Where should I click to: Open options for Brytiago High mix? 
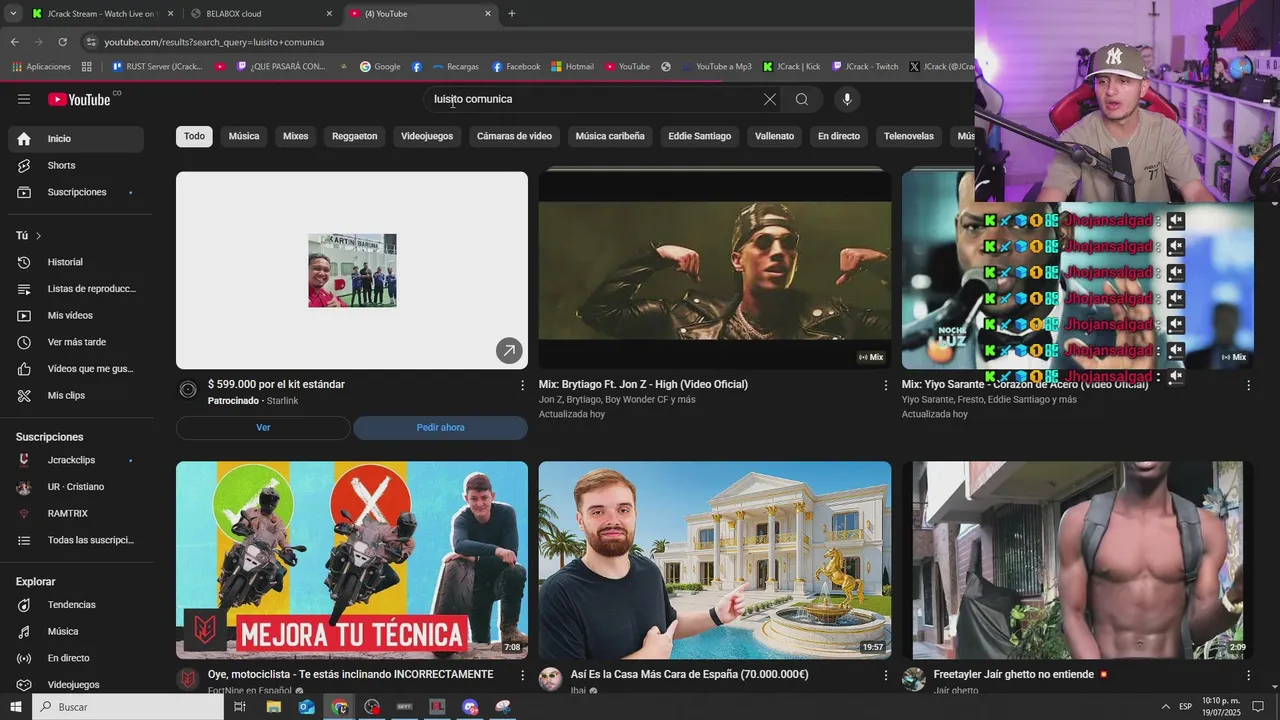[x=885, y=385]
